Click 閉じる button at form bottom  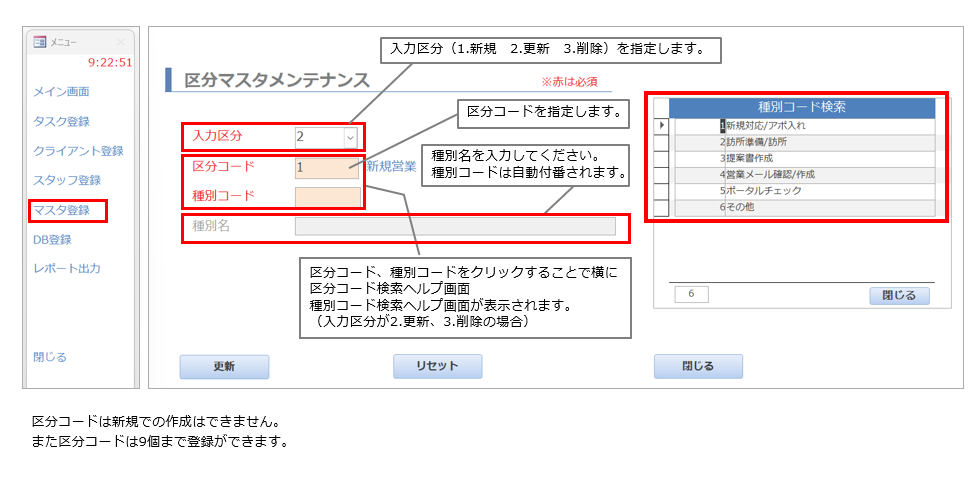(x=698, y=366)
